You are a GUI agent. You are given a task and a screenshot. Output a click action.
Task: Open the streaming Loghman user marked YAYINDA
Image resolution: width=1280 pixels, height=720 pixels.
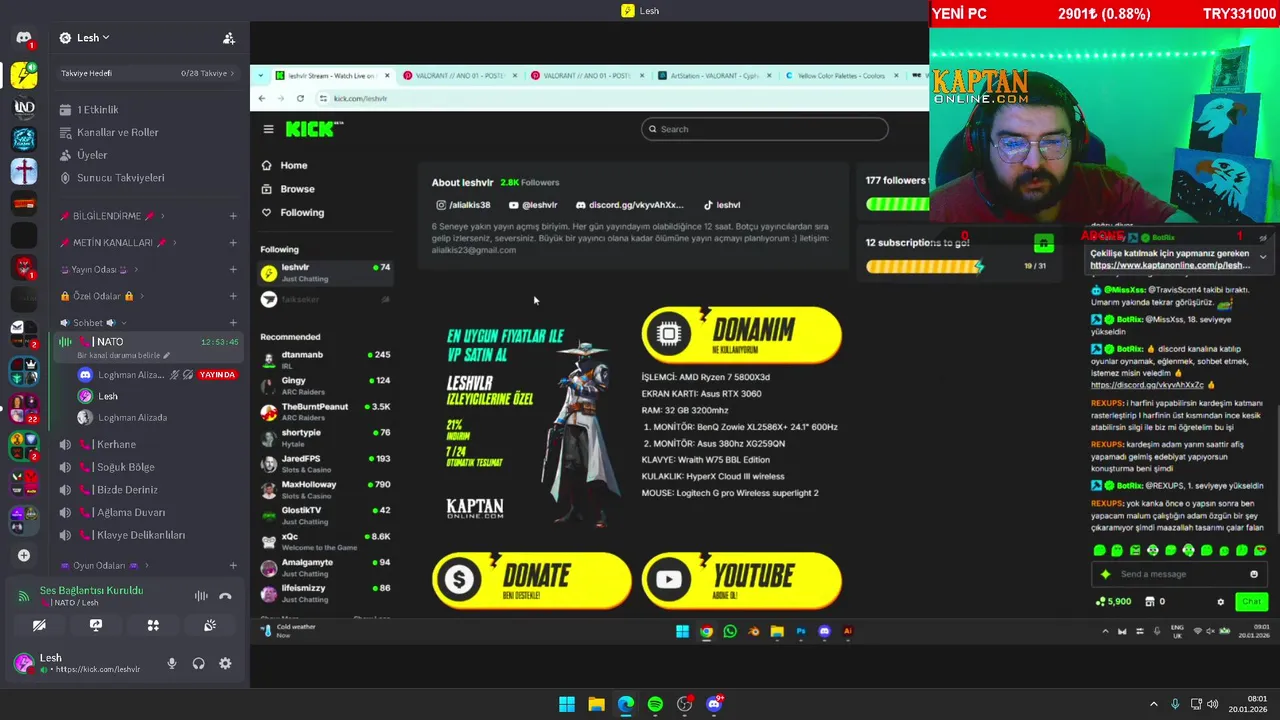point(156,375)
